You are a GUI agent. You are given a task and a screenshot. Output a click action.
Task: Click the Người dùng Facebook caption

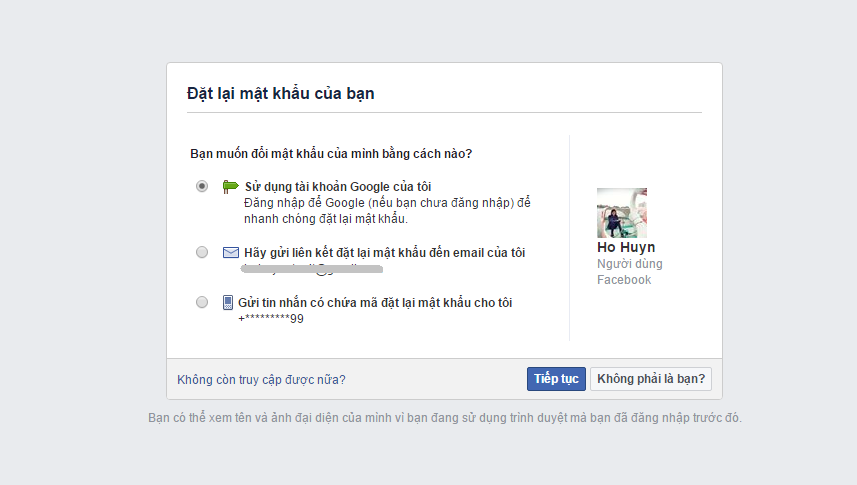[630, 272]
